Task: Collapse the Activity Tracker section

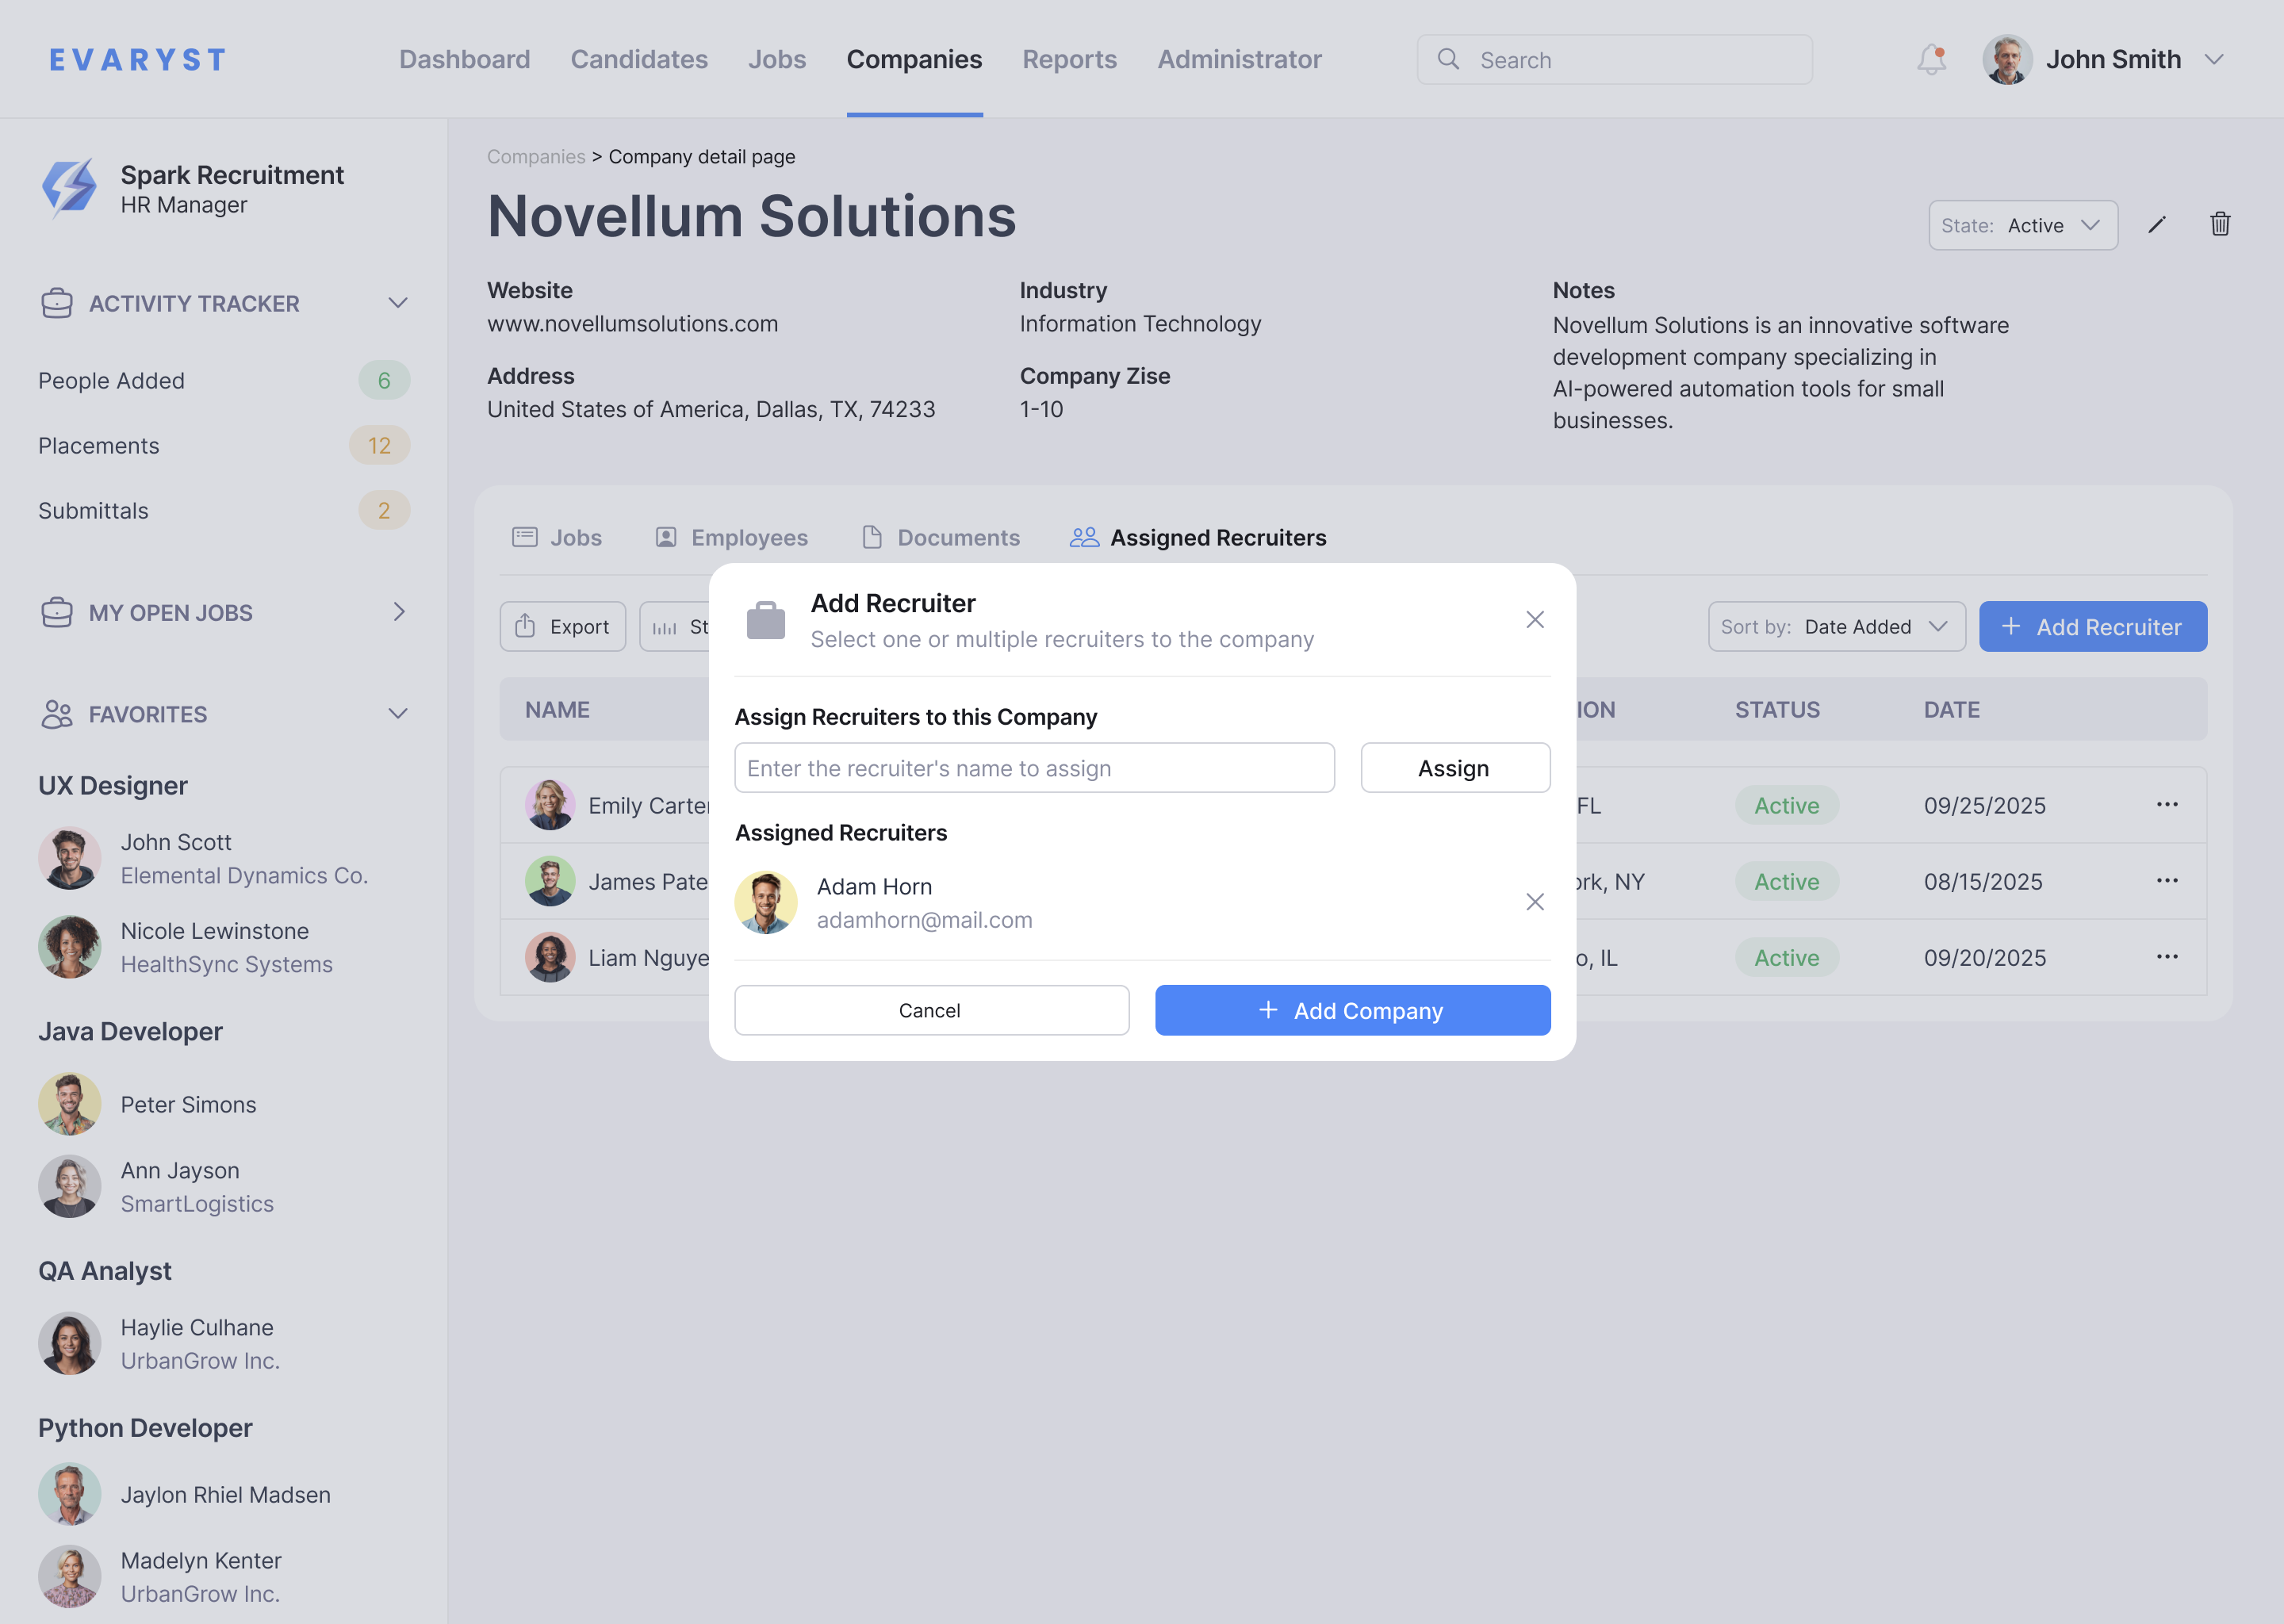Action: (x=397, y=302)
